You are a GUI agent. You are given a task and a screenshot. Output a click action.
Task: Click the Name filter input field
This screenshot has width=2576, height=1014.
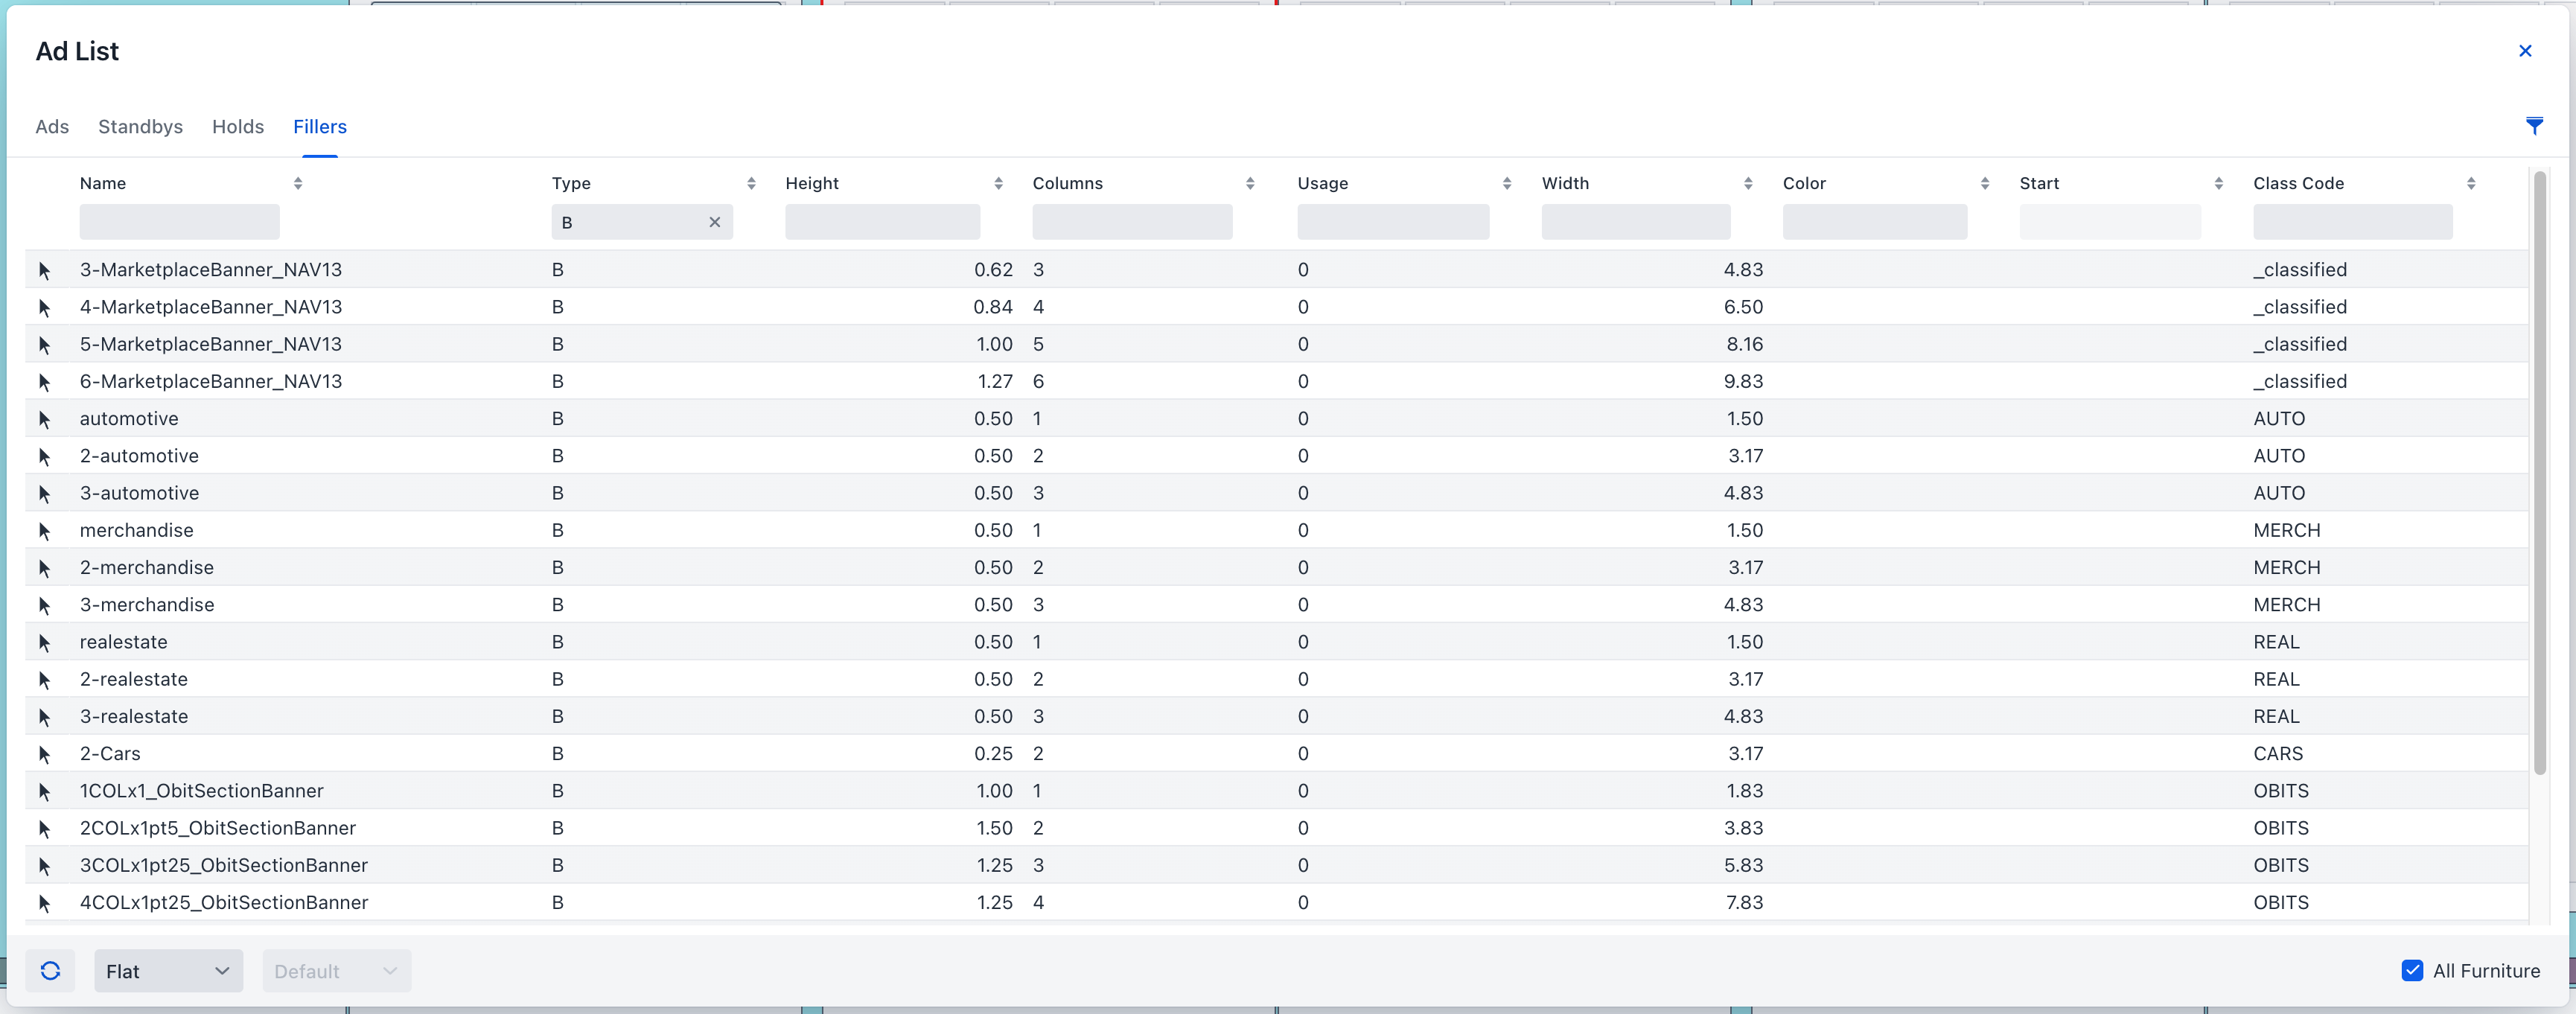pos(179,222)
